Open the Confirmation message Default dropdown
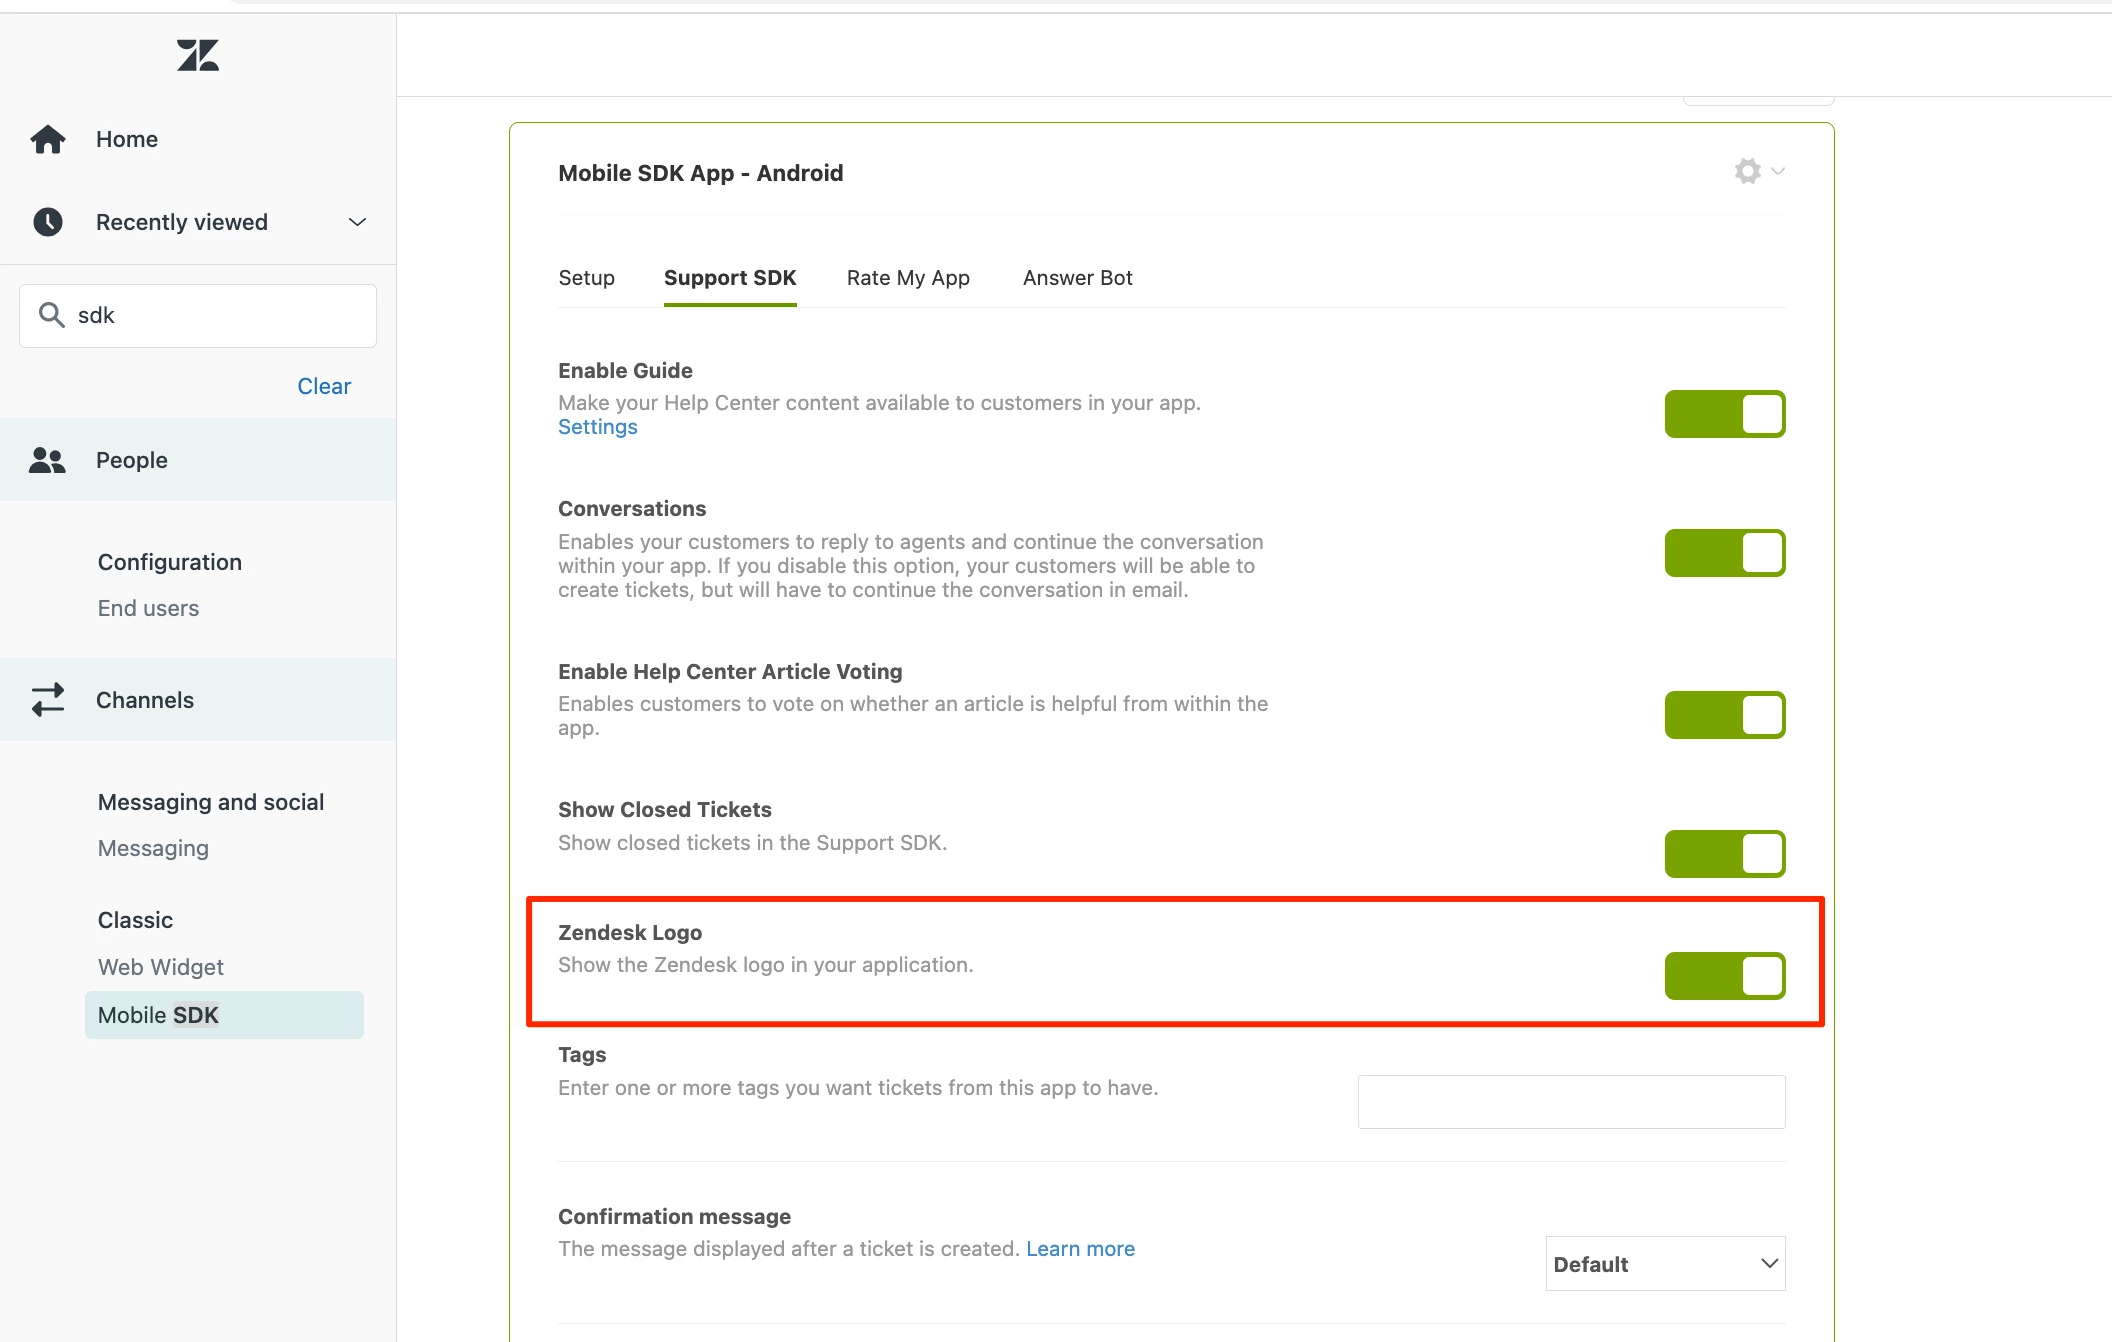Image resolution: width=2112 pixels, height=1342 pixels. coord(1665,1264)
